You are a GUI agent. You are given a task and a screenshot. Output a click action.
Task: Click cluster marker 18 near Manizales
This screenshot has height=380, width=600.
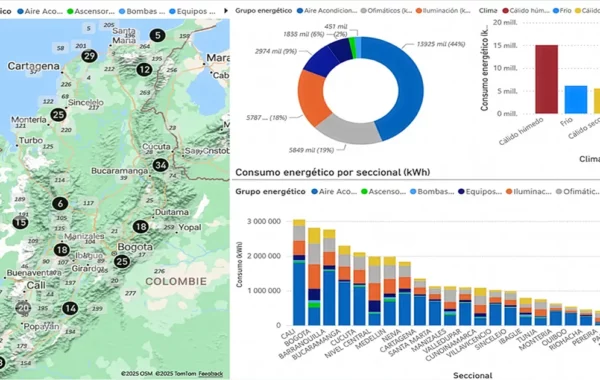point(61,250)
